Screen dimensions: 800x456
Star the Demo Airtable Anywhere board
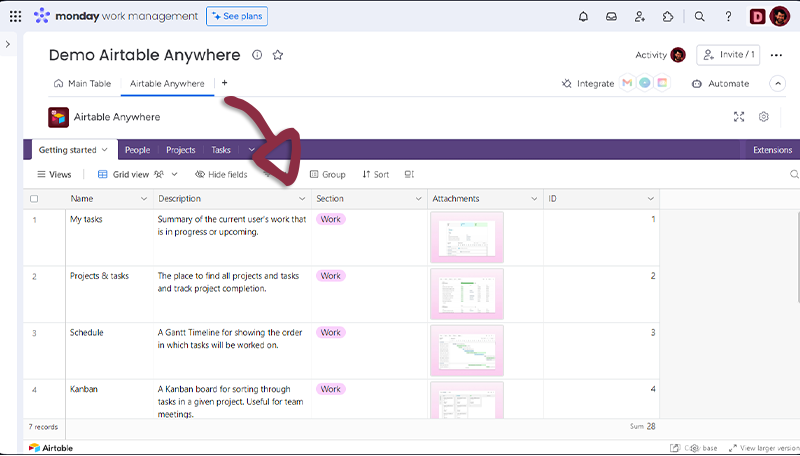click(278, 55)
